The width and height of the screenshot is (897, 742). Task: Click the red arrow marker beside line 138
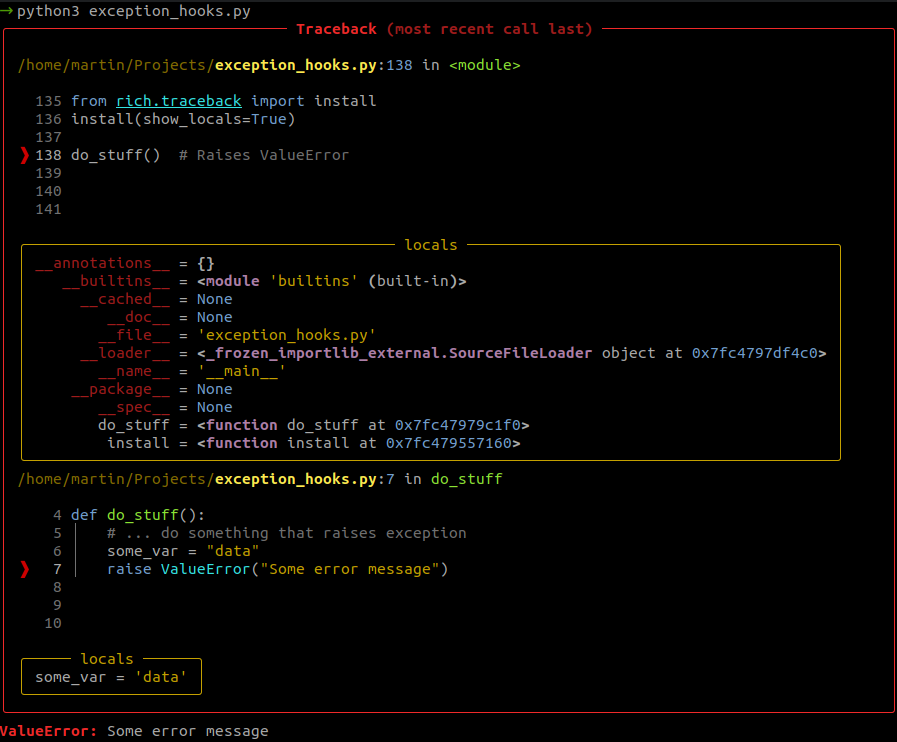[x=25, y=155]
